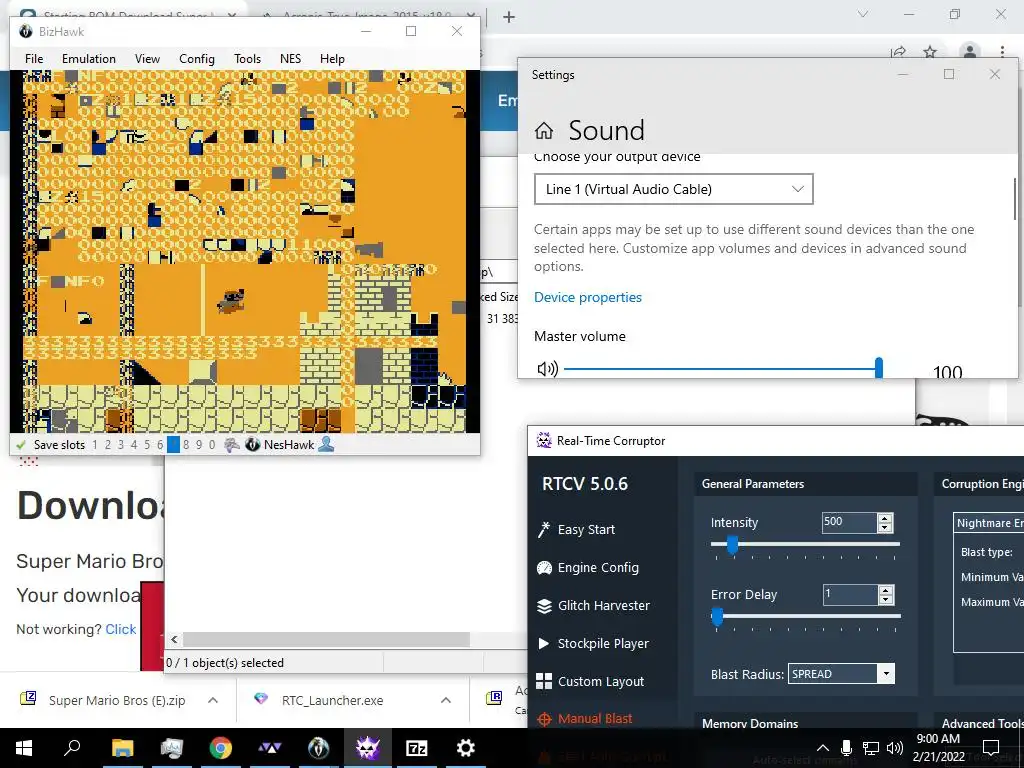Viewport: 1024px width, 768px height.
Task: Open the Nightmare Engine dropdown
Action: click(x=989, y=523)
